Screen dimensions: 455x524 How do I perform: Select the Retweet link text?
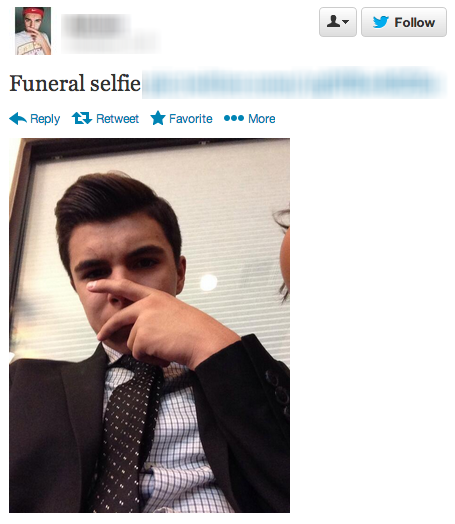(117, 119)
